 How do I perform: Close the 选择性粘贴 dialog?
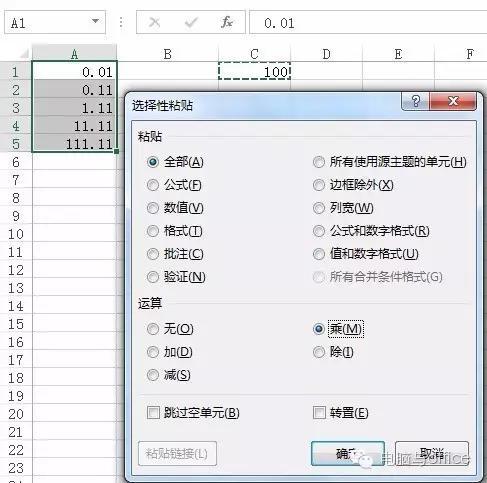tap(453, 101)
